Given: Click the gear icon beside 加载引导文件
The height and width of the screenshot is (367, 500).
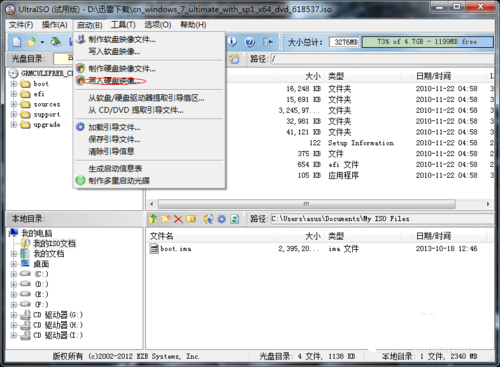Looking at the screenshot, I should pos(80,127).
